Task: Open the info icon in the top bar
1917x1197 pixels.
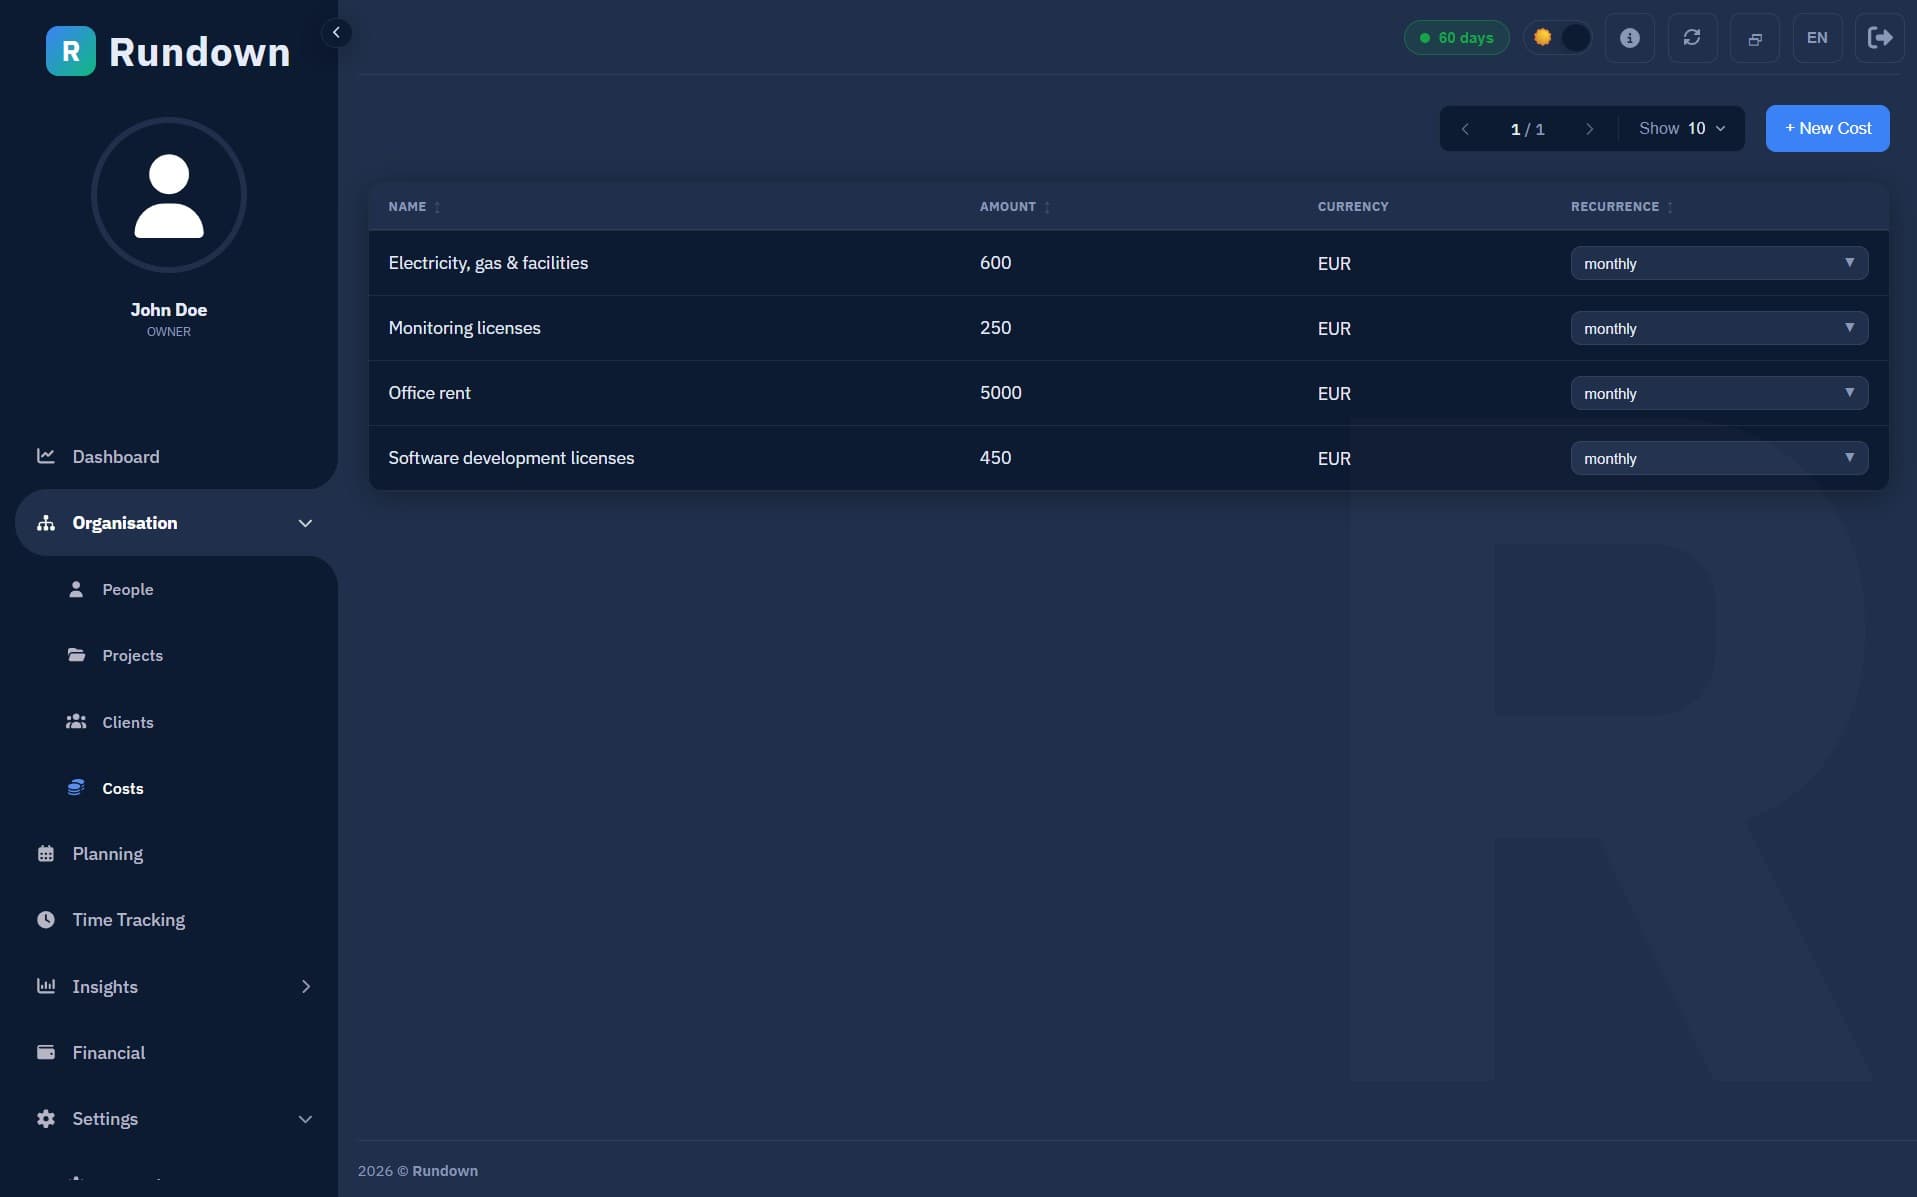Action: [1629, 38]
